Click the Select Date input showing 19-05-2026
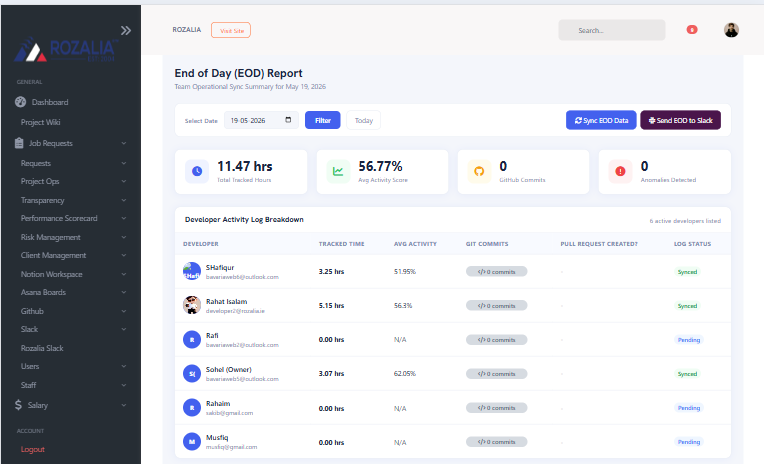 (261, 120)
